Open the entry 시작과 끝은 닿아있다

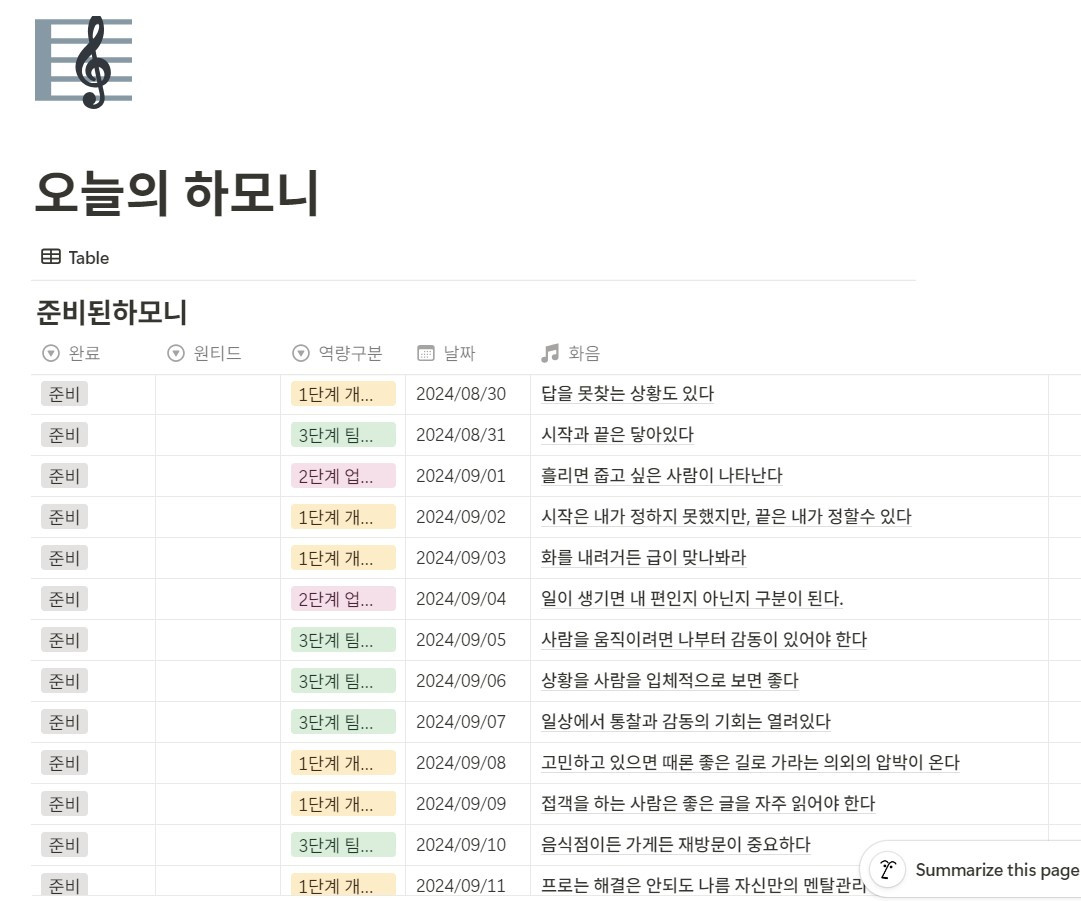[617, 435]
